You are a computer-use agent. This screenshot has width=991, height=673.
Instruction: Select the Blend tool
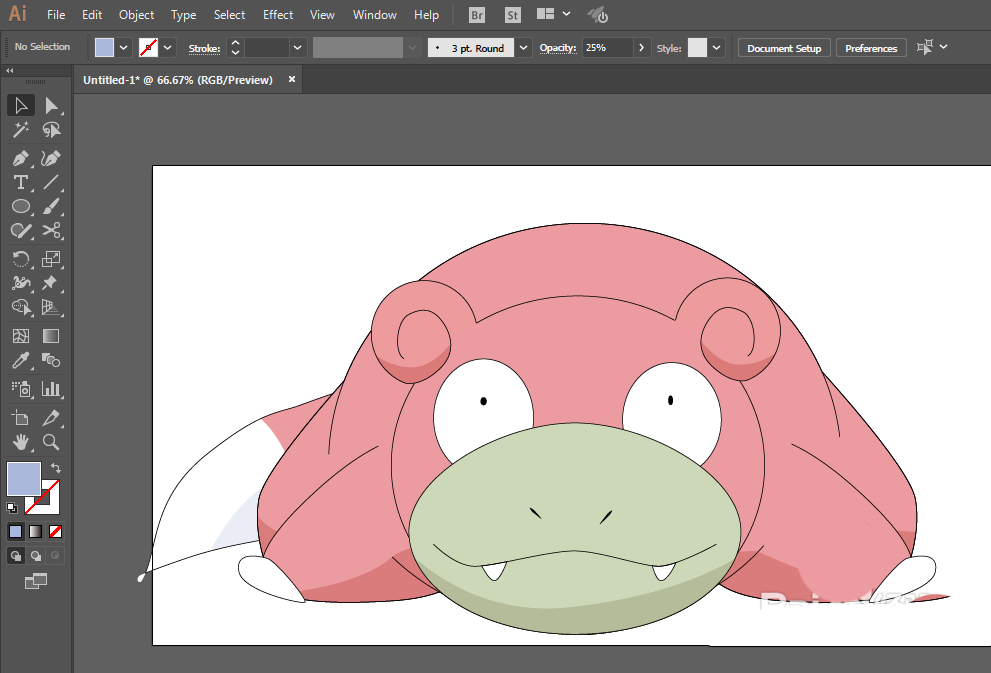coord(51,360)
